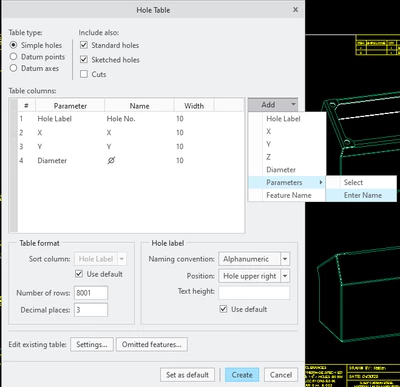Click the Name column header
This screenshot has width=400, height=387.
pyautogui.click(x=139, y=106)
